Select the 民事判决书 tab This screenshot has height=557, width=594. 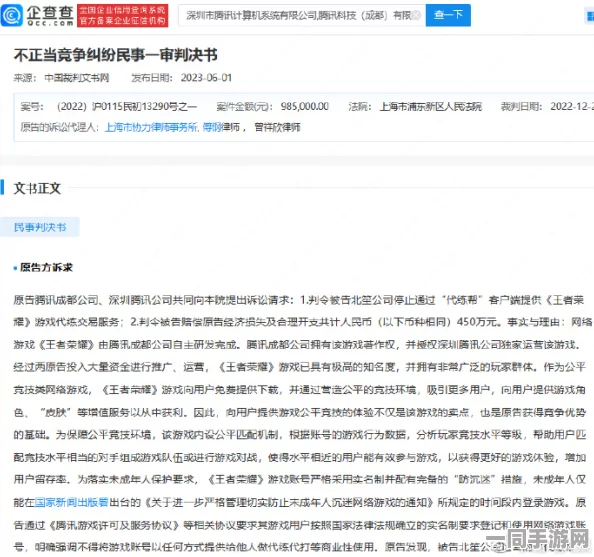40,227
